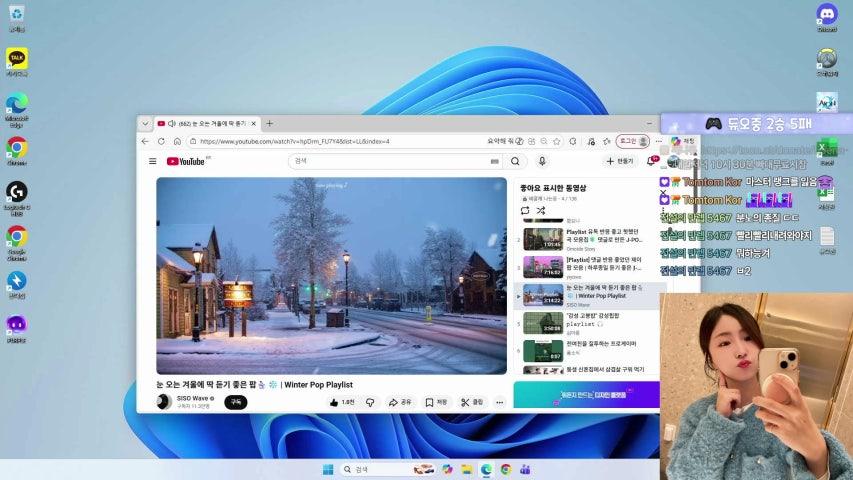The height and width of the screenshot is (480, 853).
Task: Open YouTube notifications bell
Action: coord(650,161)
